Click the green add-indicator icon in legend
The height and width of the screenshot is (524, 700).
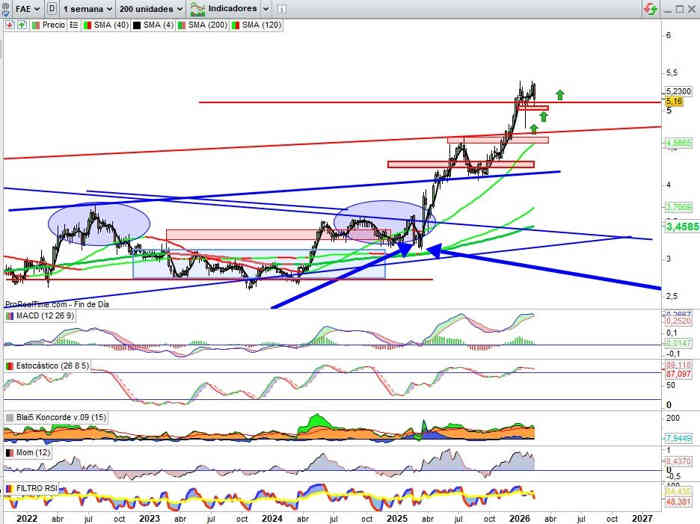point(20,23)
